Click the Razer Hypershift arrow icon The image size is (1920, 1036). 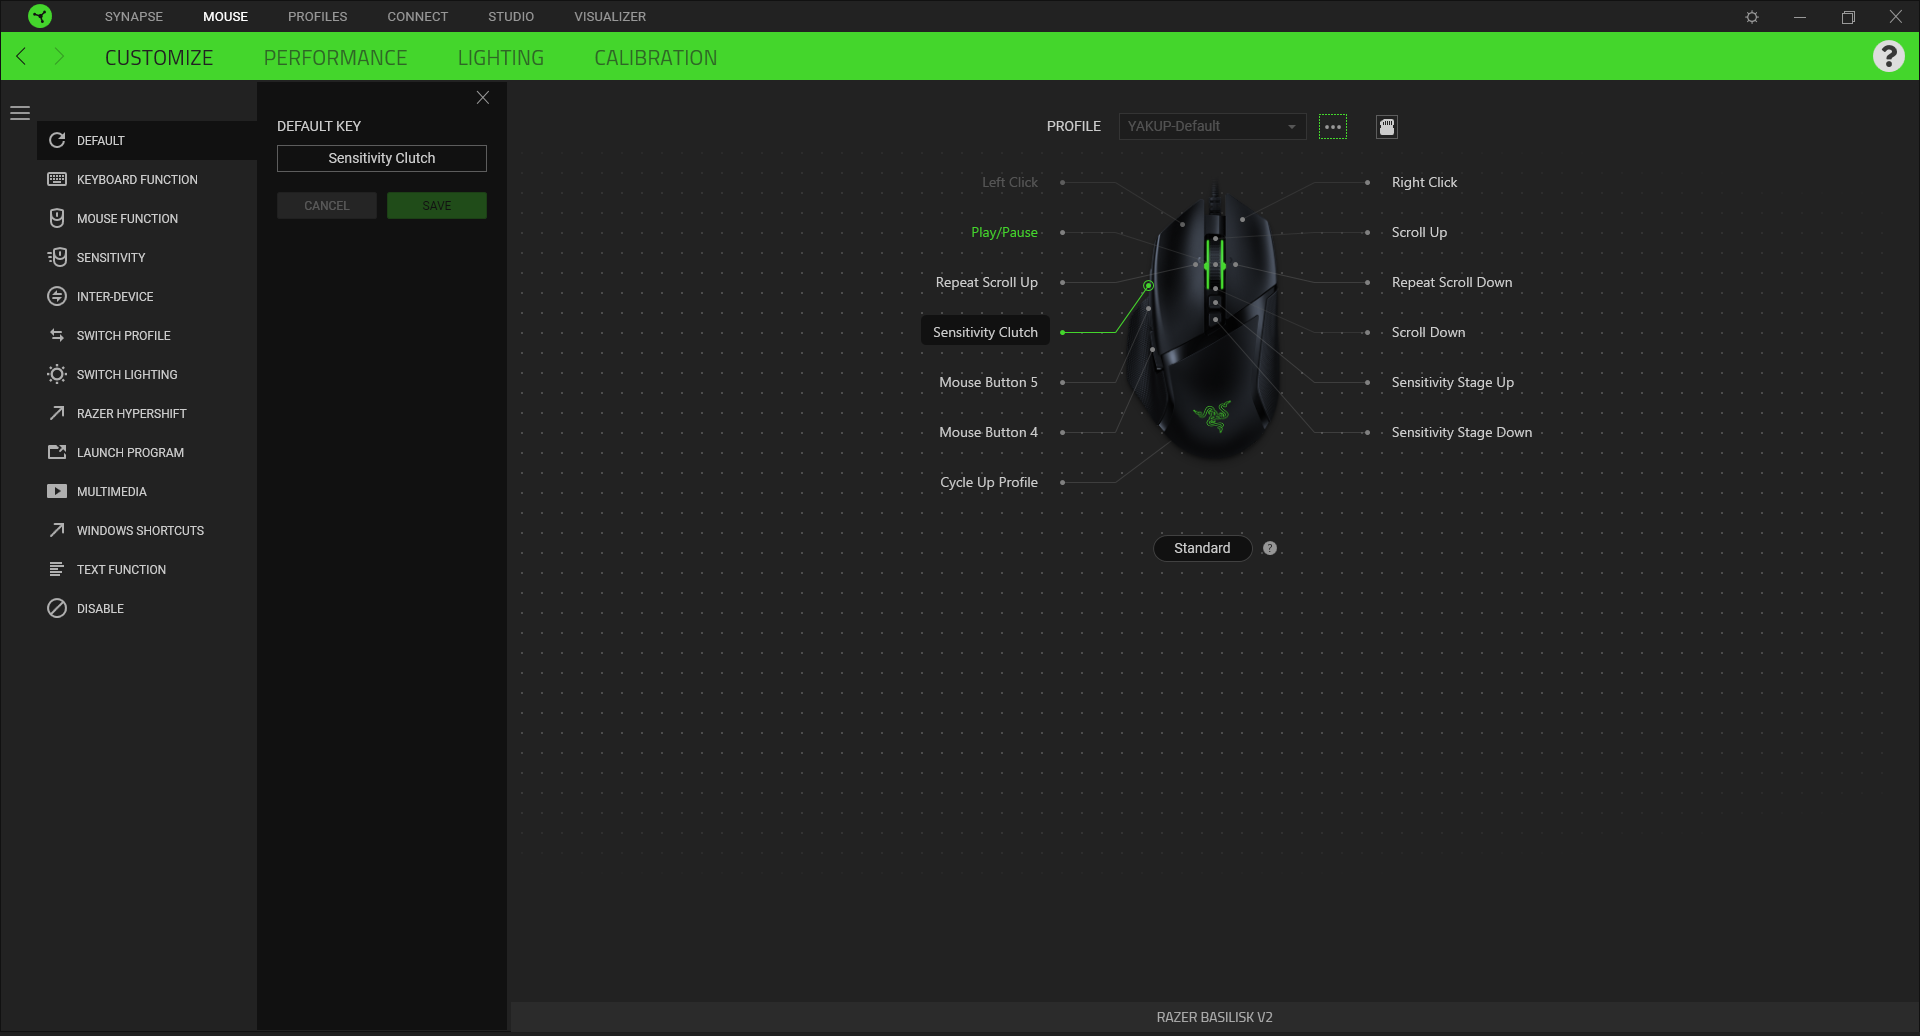[x=57, y=413]
